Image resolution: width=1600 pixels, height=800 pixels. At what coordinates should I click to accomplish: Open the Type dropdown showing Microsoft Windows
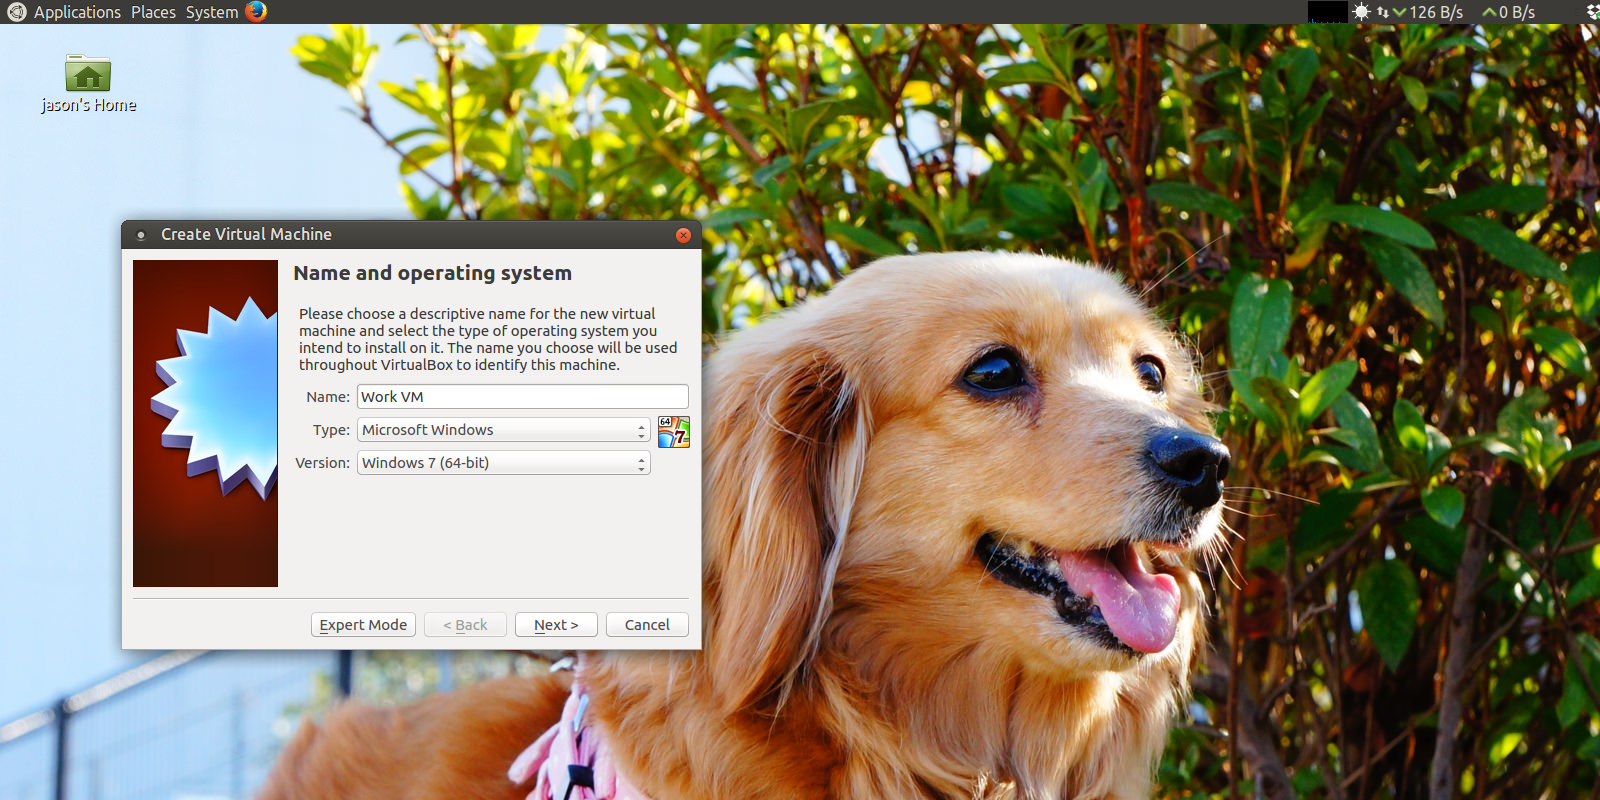tap(504, 430)
